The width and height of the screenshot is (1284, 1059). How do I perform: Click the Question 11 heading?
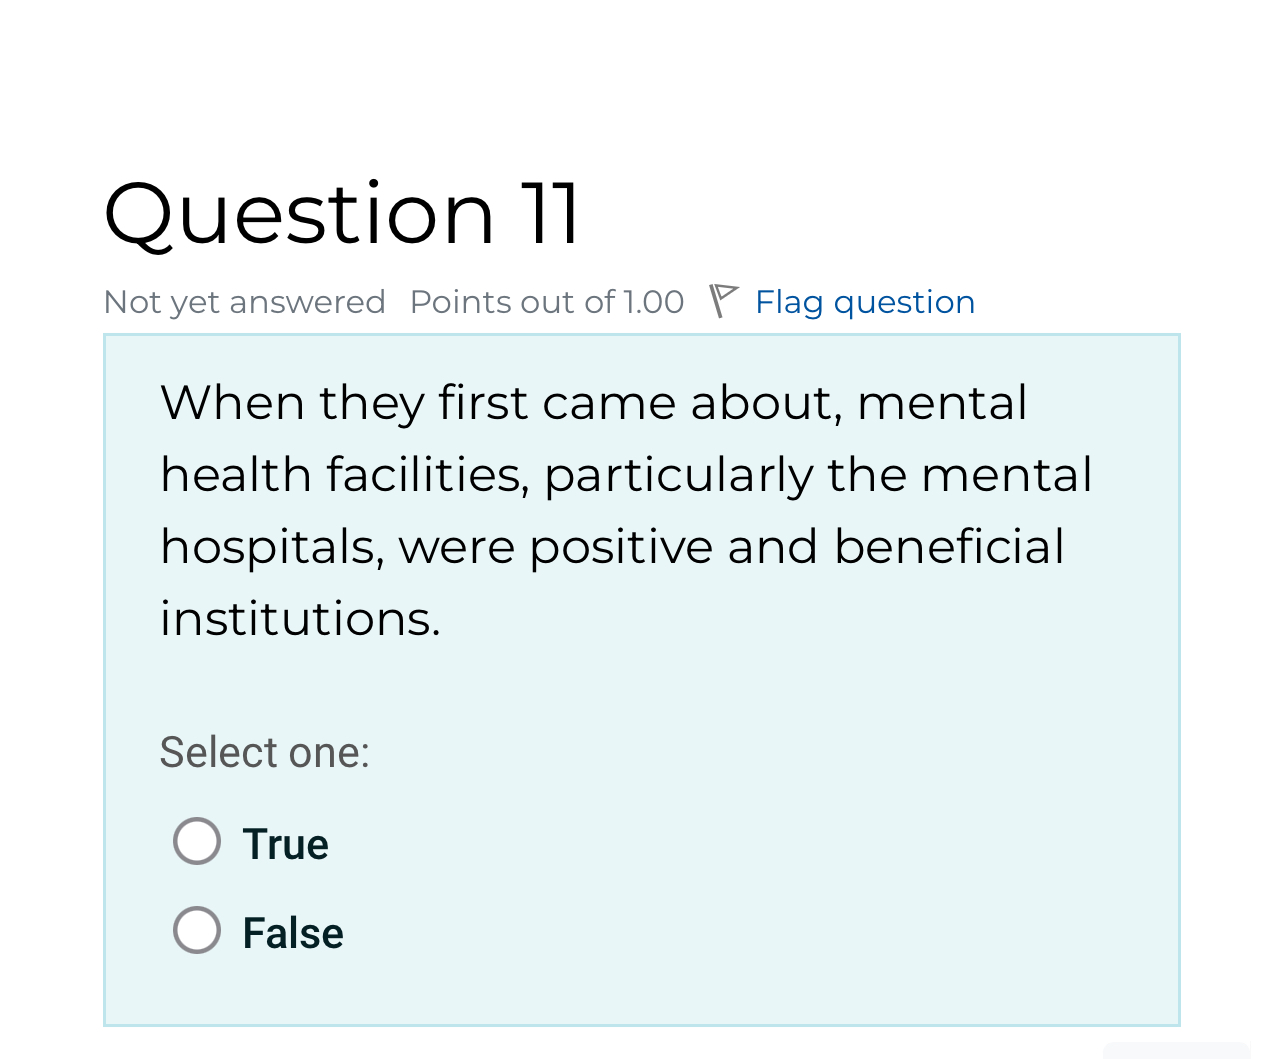click(341, 213)
